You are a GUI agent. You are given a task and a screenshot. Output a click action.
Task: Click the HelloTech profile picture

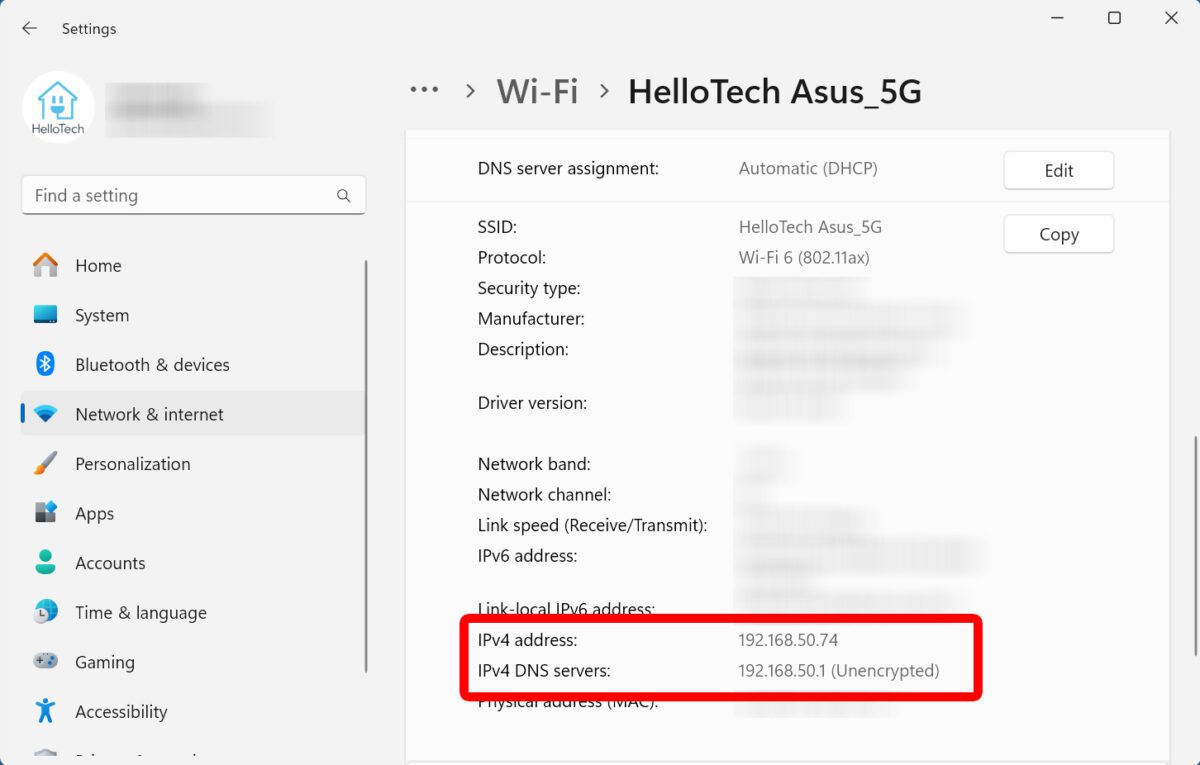(x=58, y=106)
